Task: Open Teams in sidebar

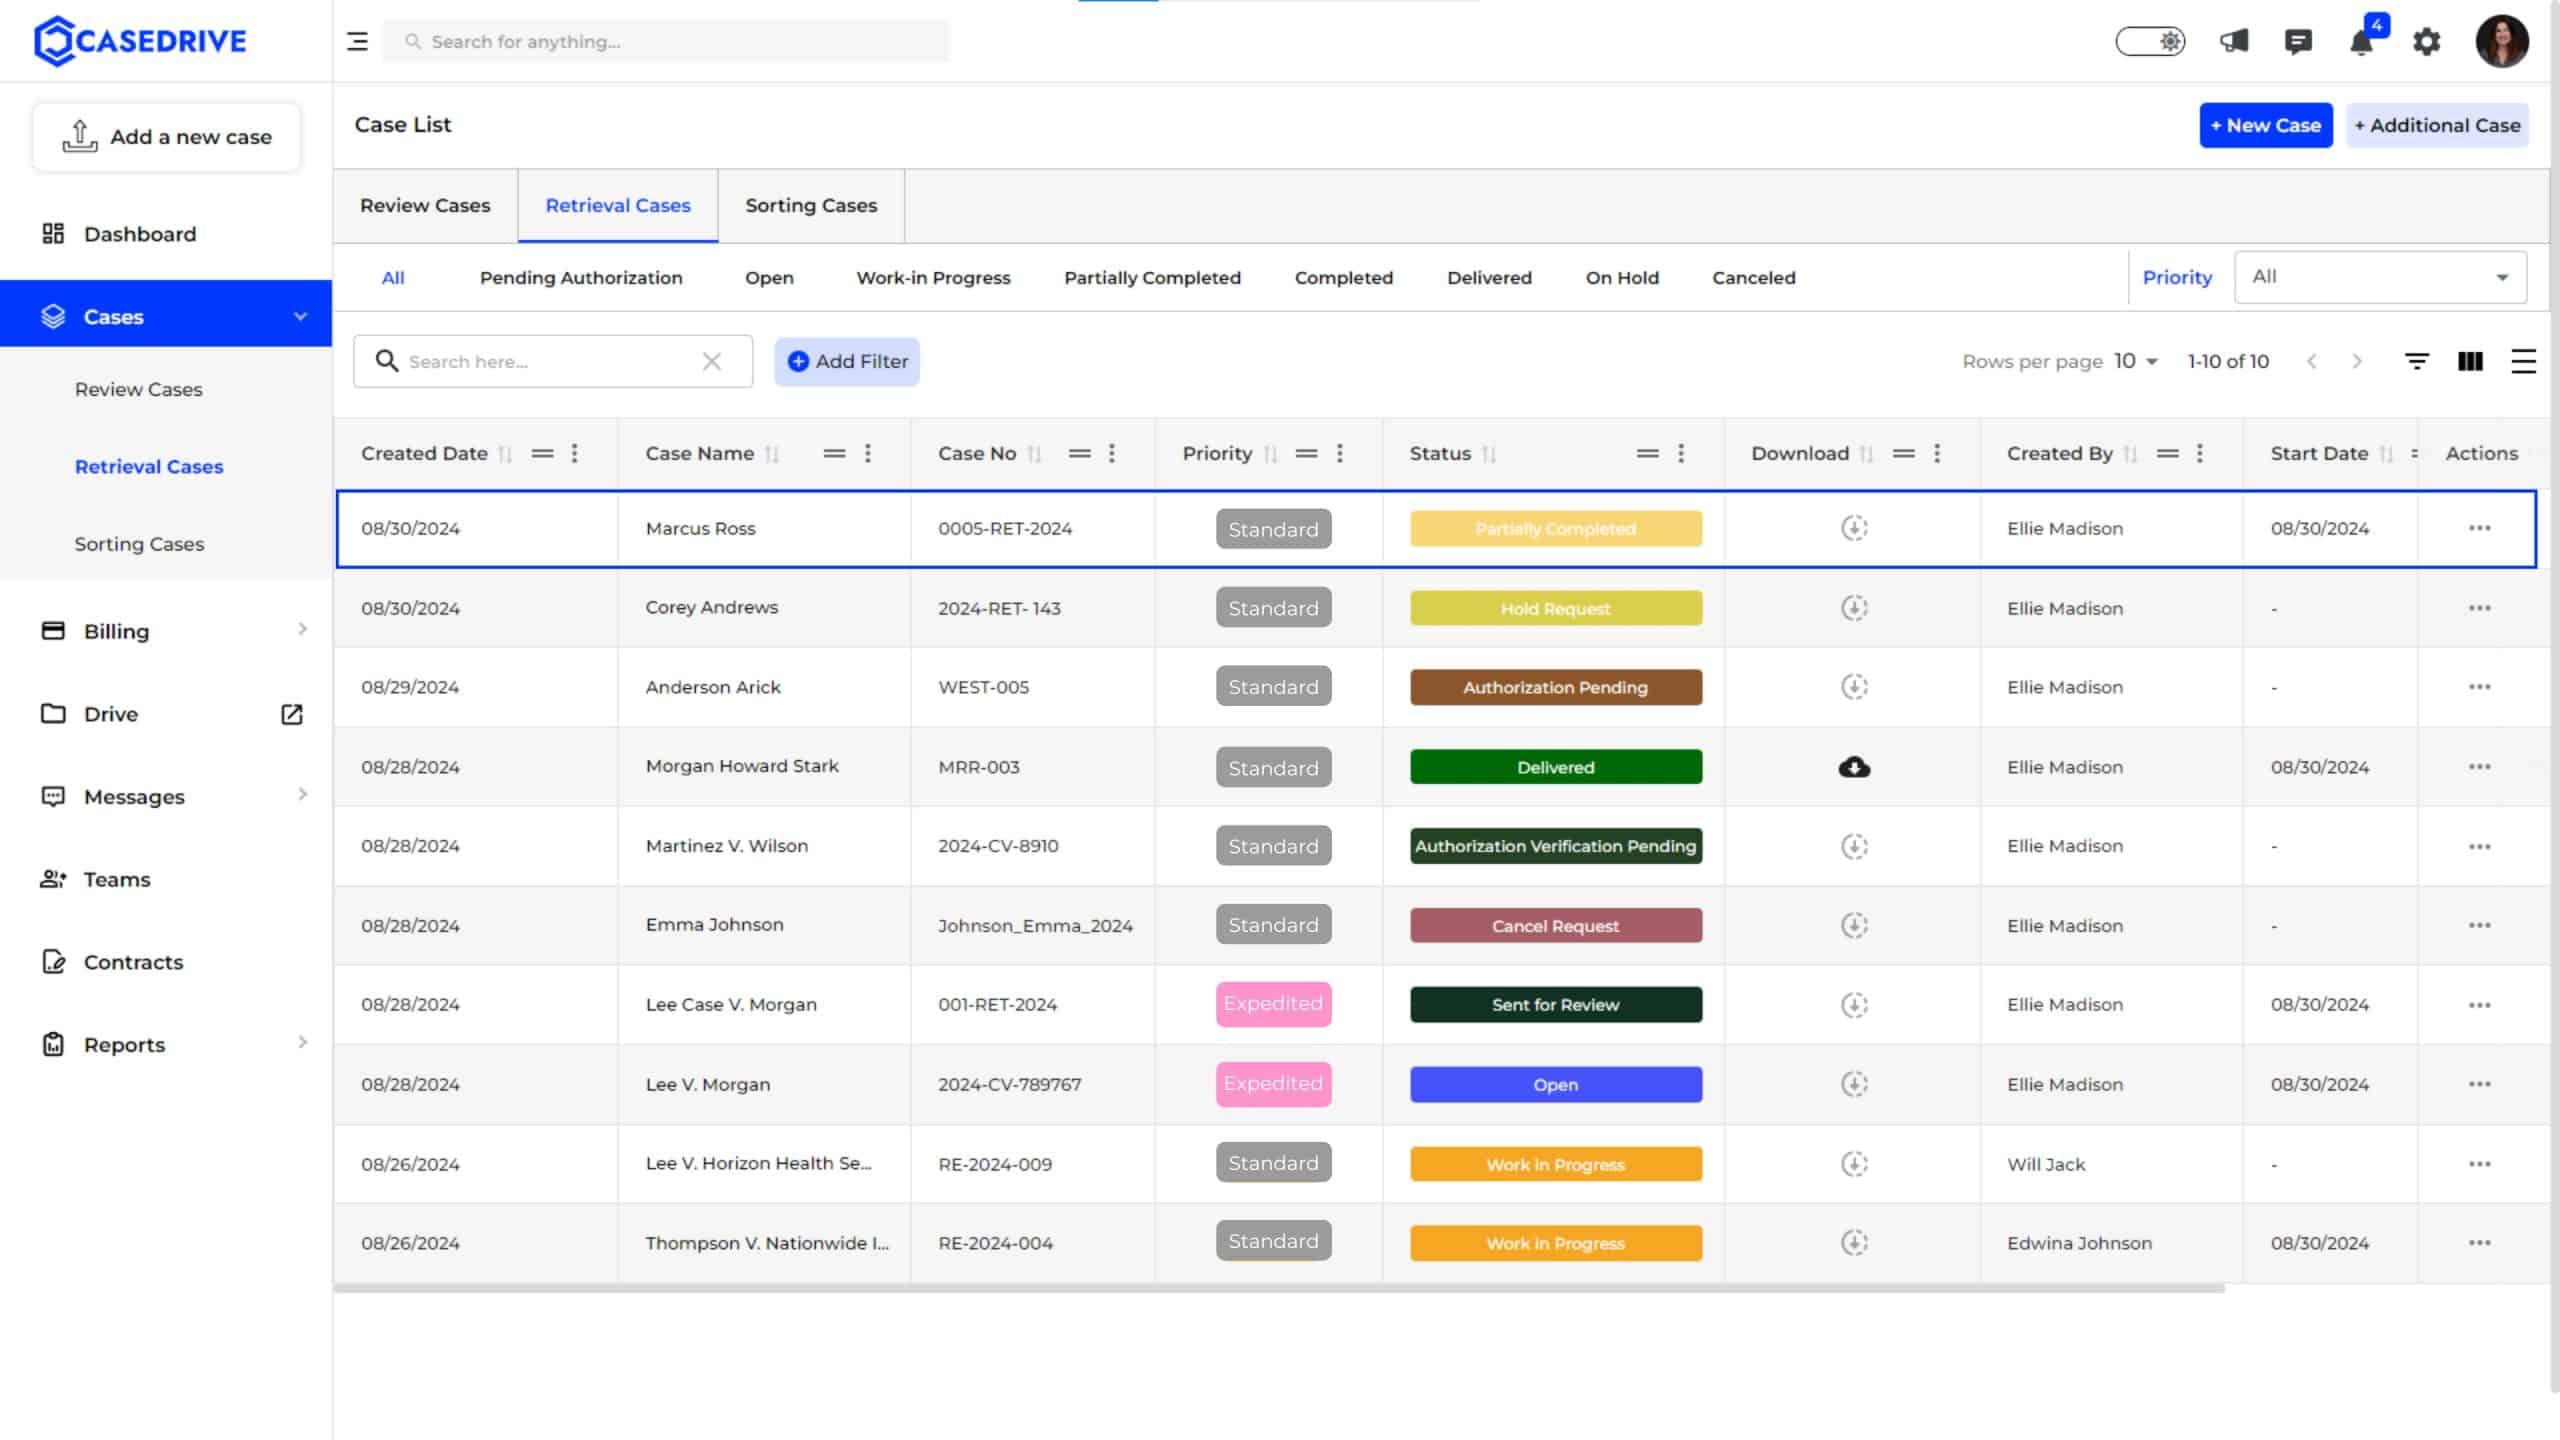Action: tap(116, 878)
